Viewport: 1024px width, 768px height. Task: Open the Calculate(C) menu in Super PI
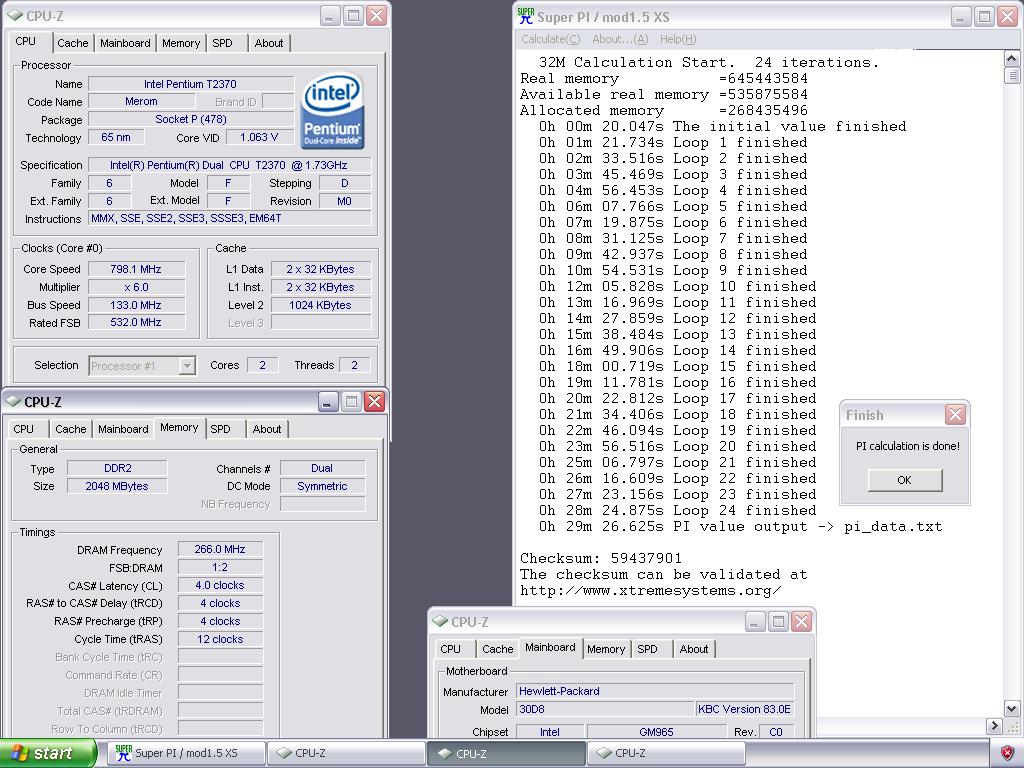[551, 39]
